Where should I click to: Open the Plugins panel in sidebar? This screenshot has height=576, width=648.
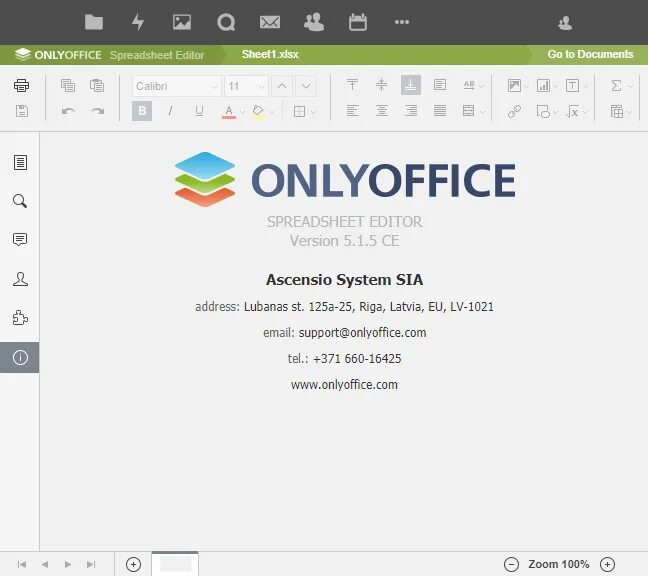(x=20, y=318)
